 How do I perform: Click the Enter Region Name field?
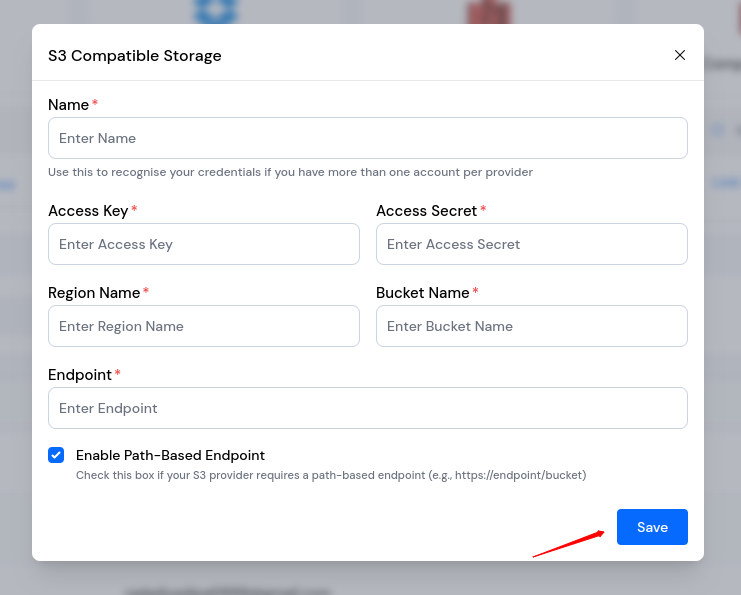[x=203, y=326]
